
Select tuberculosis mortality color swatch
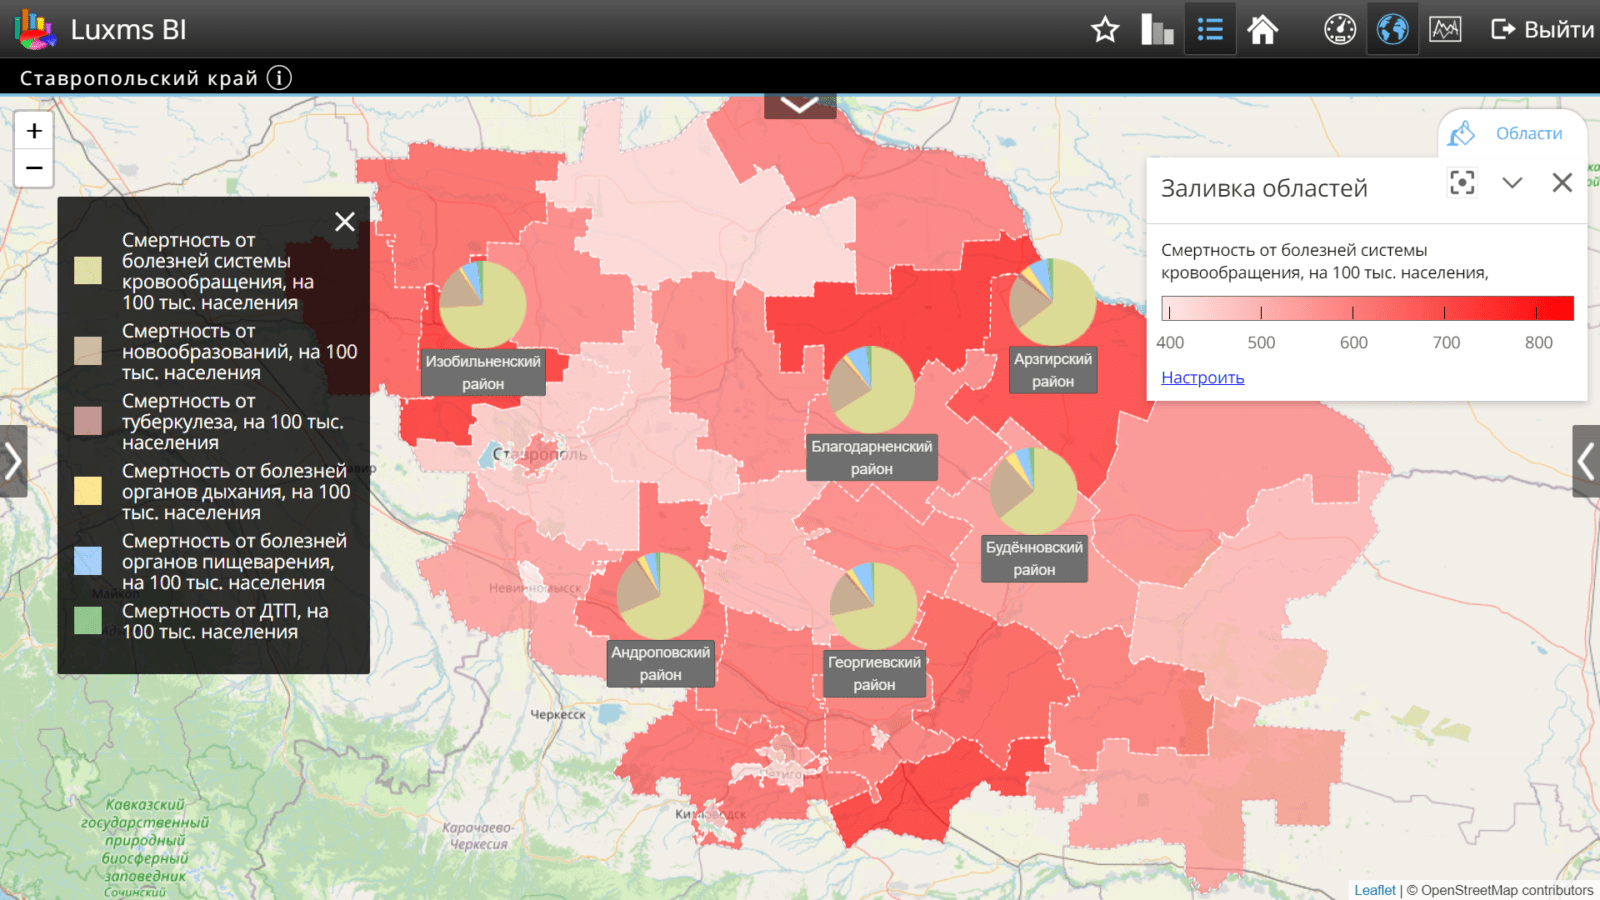pos(88,421)
